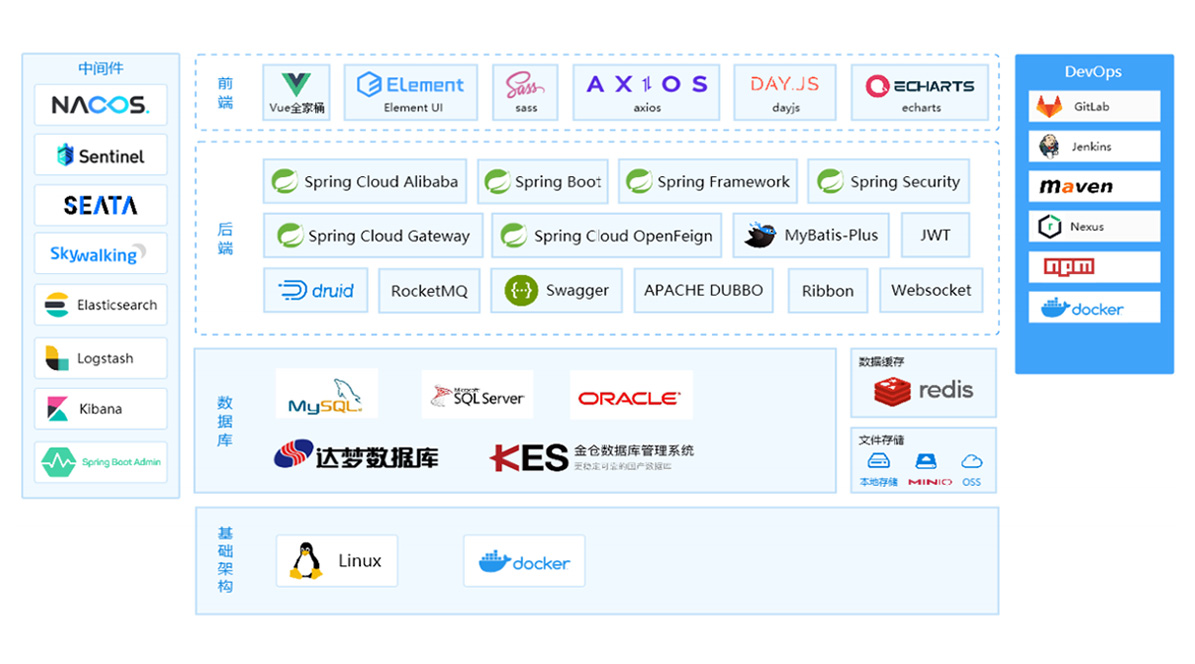
Task: Select the MyBatis-Plus bird icon
Action: coord(760,236)
